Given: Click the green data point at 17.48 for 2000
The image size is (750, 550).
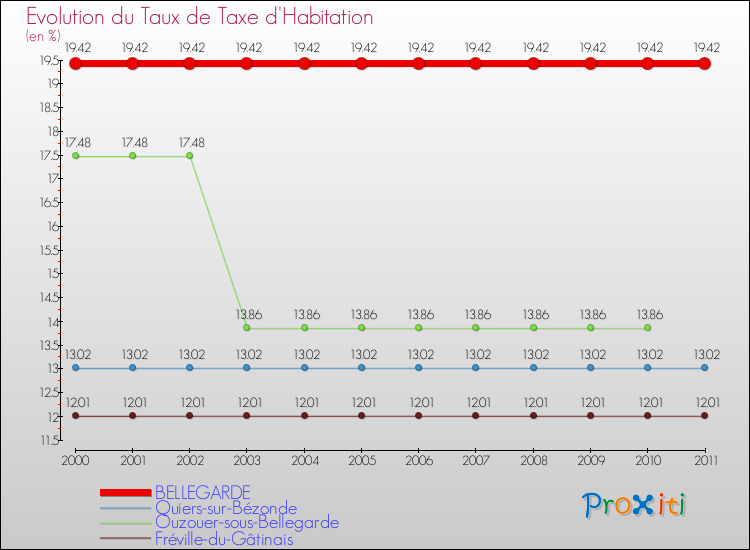Looking at the screenshot, I should tap(76, 156).
